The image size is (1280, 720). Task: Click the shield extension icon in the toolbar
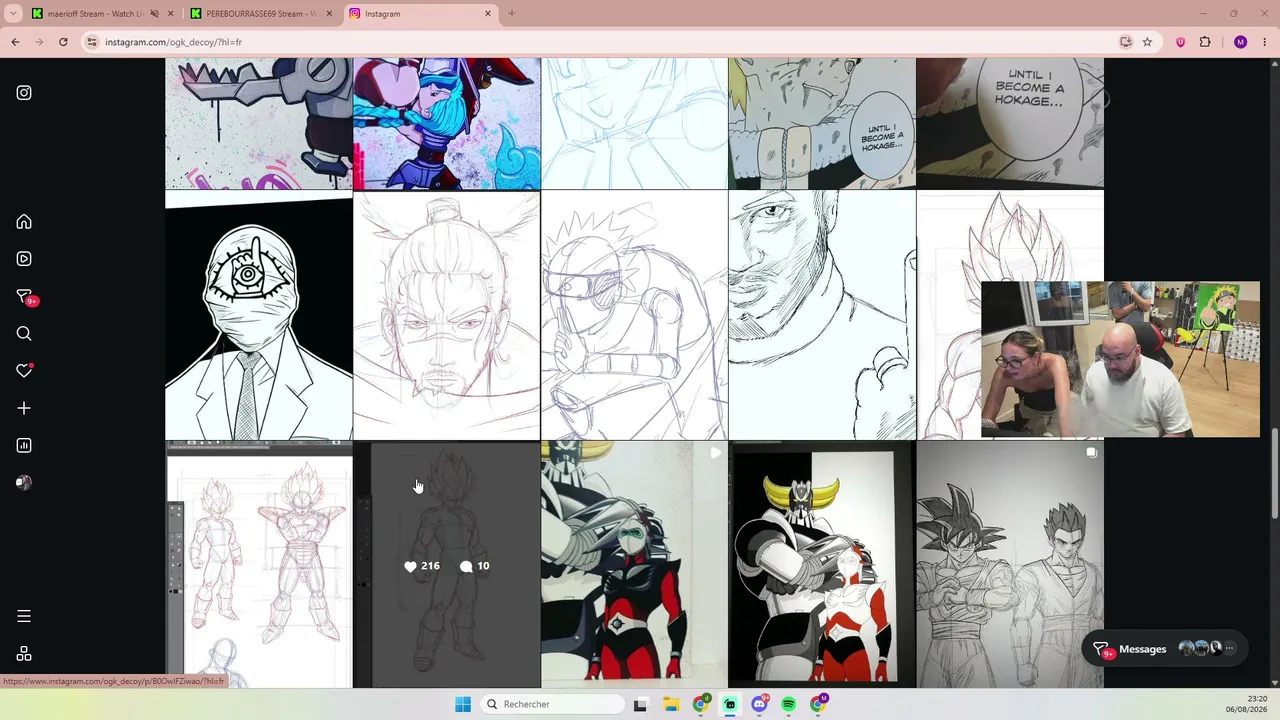1181,42
